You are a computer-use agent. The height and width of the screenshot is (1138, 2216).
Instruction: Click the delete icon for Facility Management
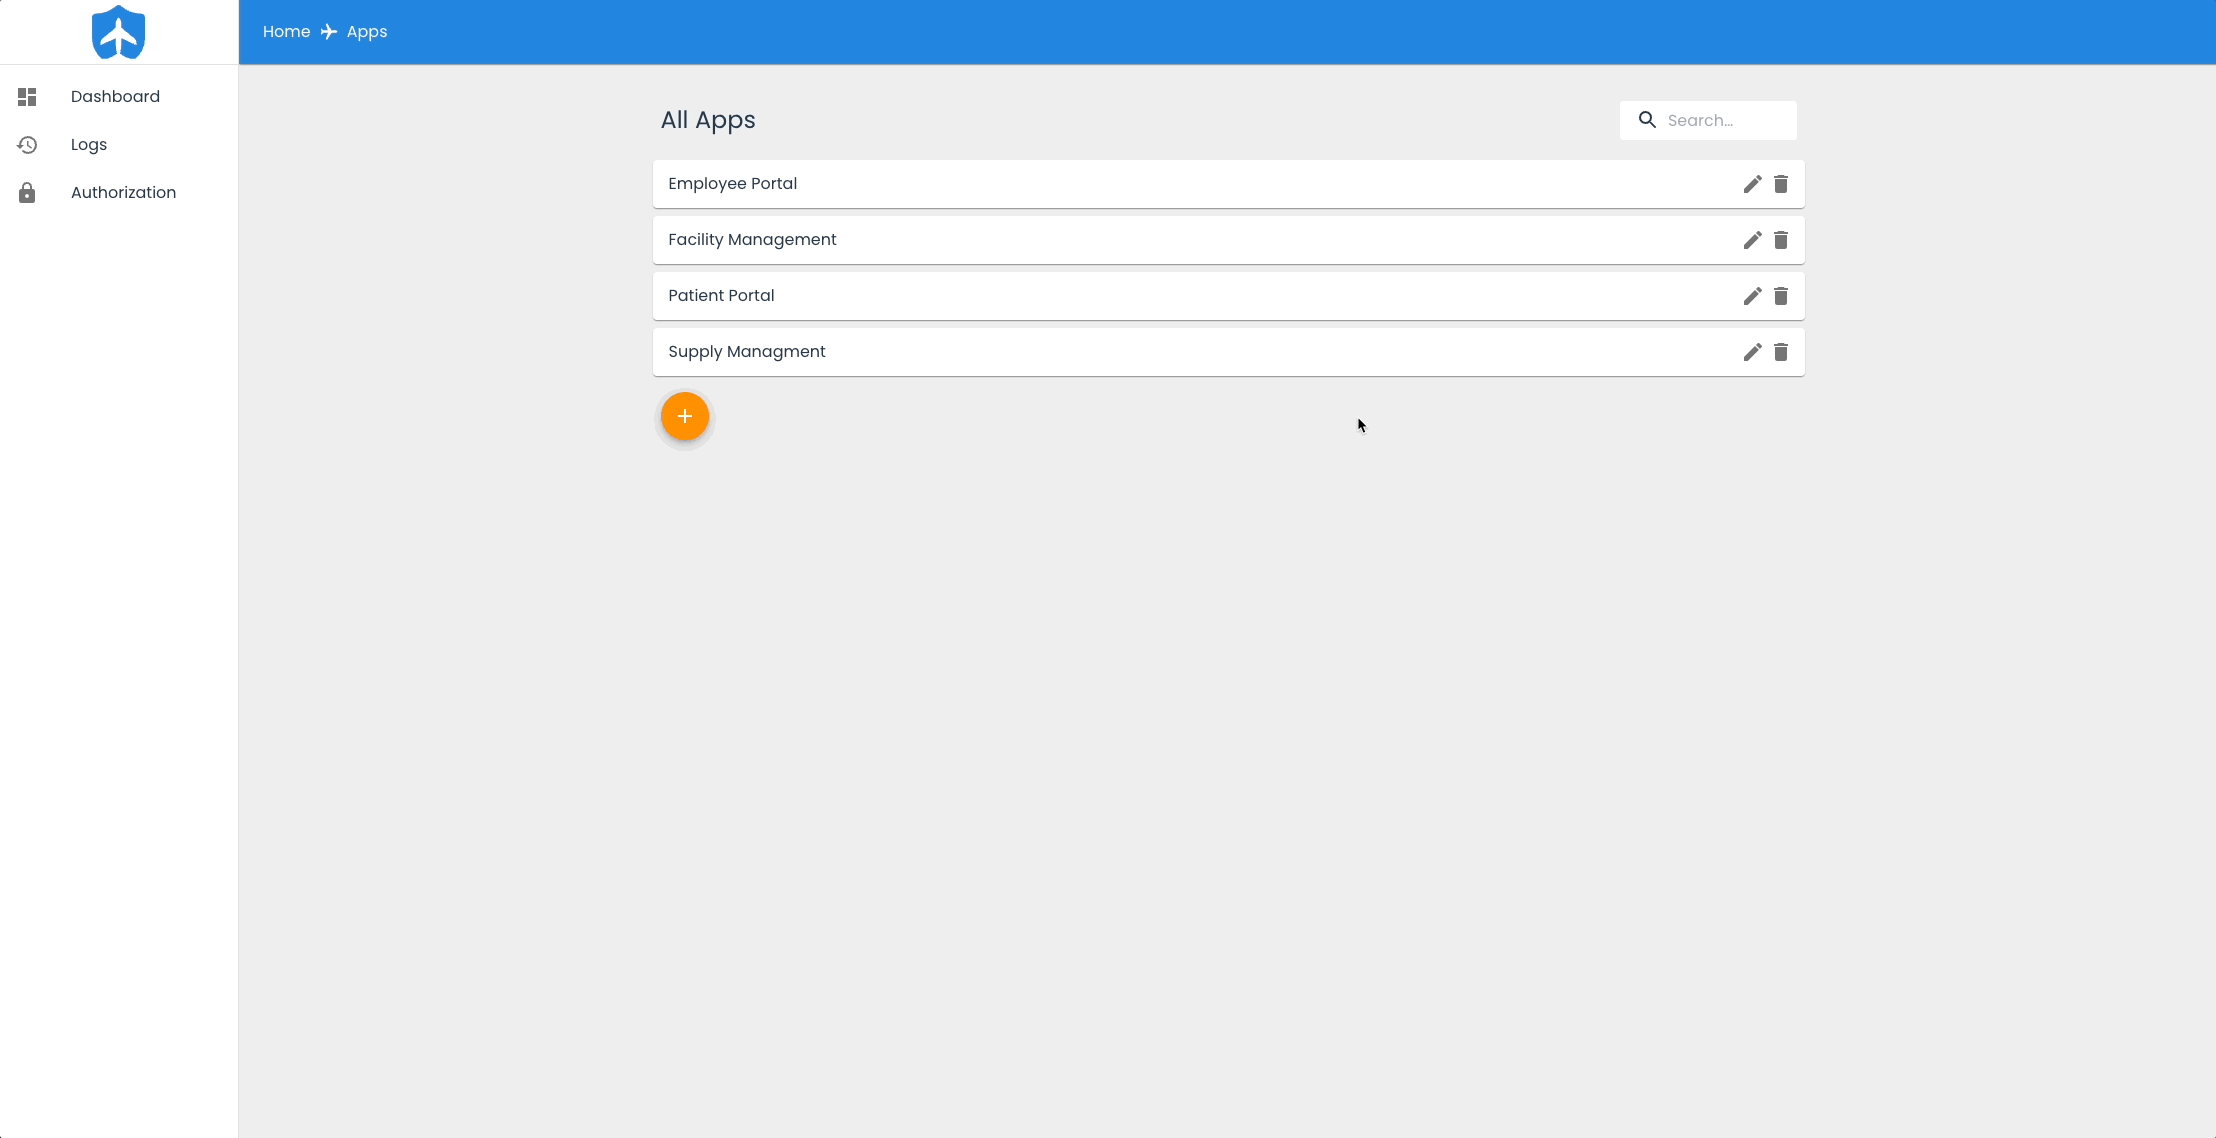point(1781,240)
